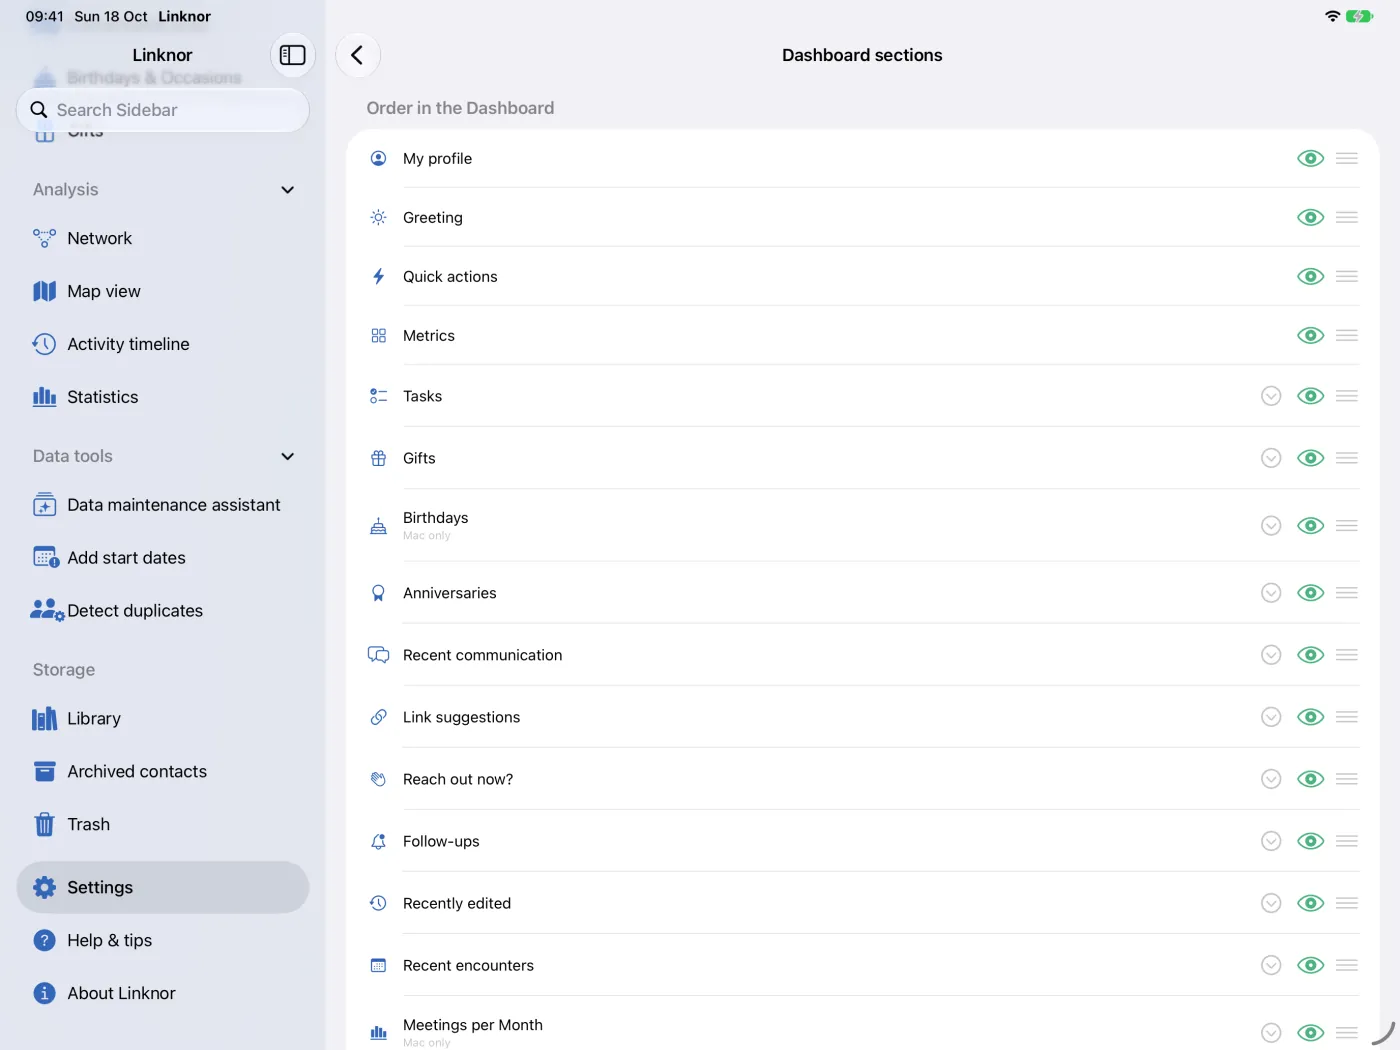Expand options for Tasks section

1271,396
